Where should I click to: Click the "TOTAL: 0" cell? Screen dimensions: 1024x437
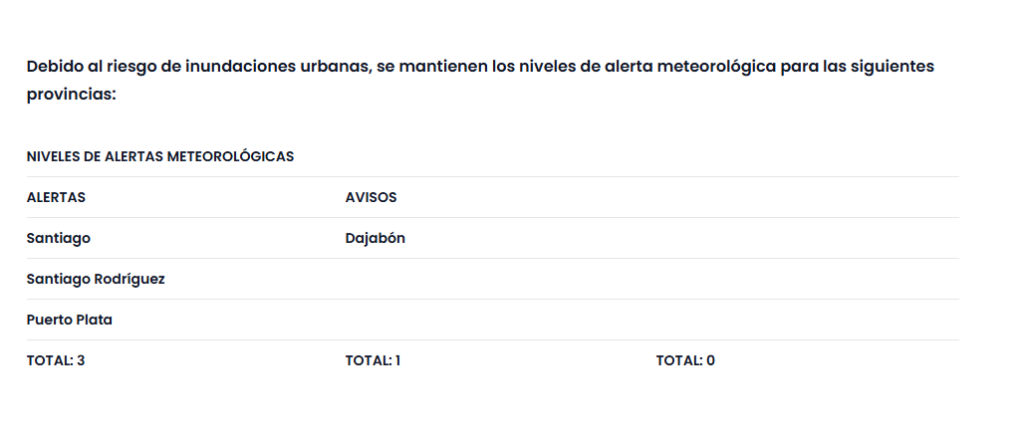point(685,361)
